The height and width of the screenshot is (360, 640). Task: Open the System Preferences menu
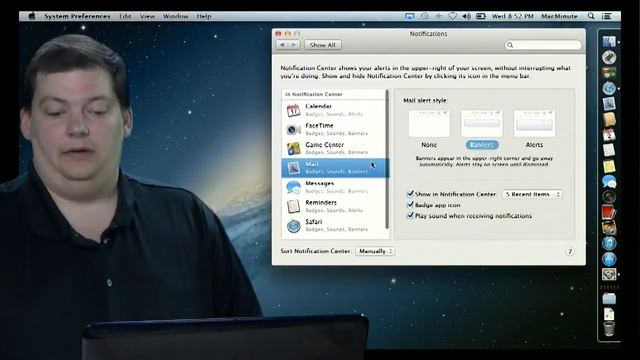[x=77, y=16]
